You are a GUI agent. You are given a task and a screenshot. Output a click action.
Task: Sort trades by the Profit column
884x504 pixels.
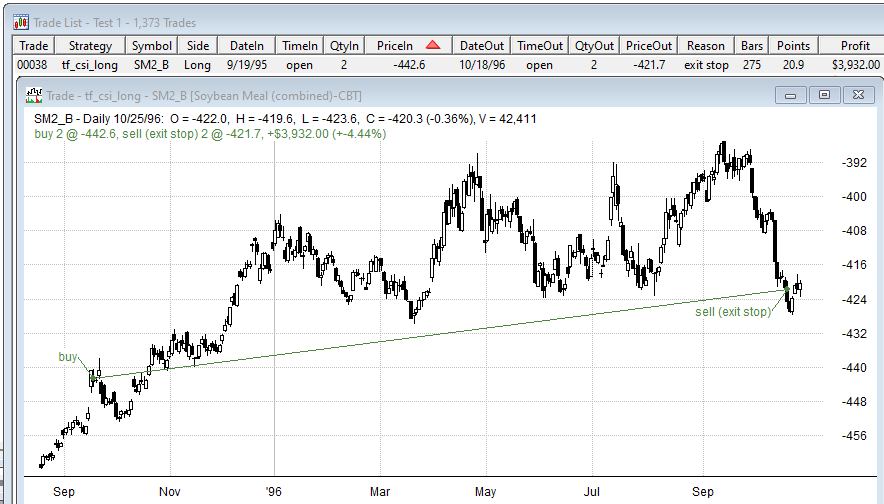click(855, 45)
